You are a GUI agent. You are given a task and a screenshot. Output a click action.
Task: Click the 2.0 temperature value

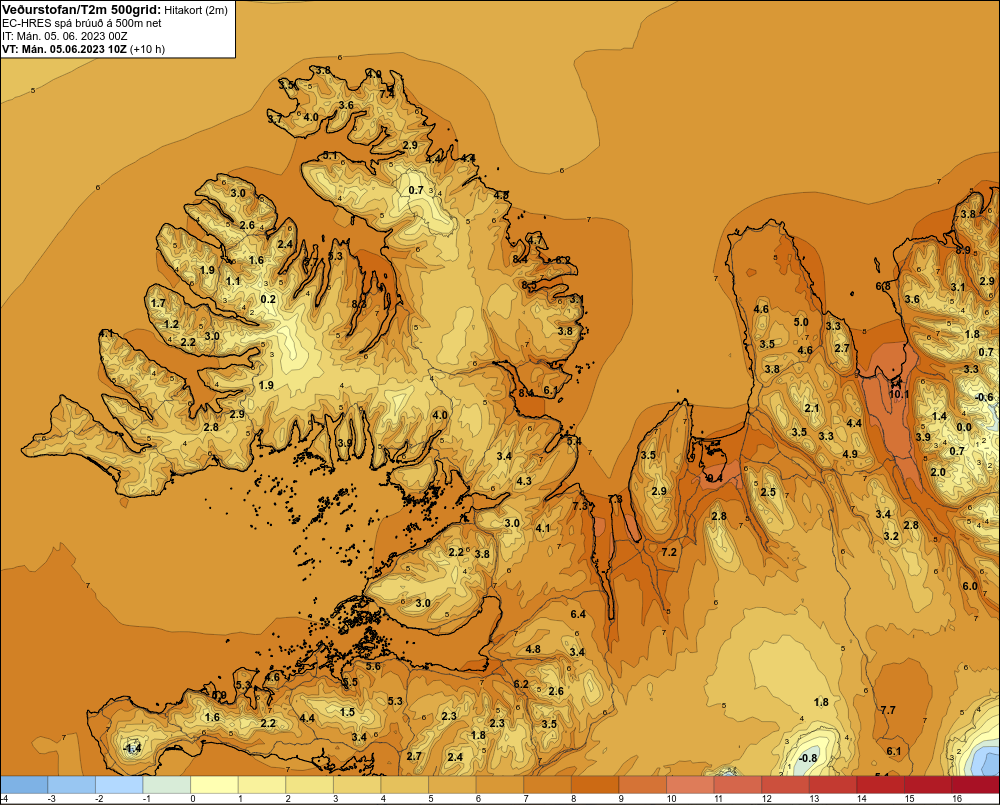click(x=938, y=472)
